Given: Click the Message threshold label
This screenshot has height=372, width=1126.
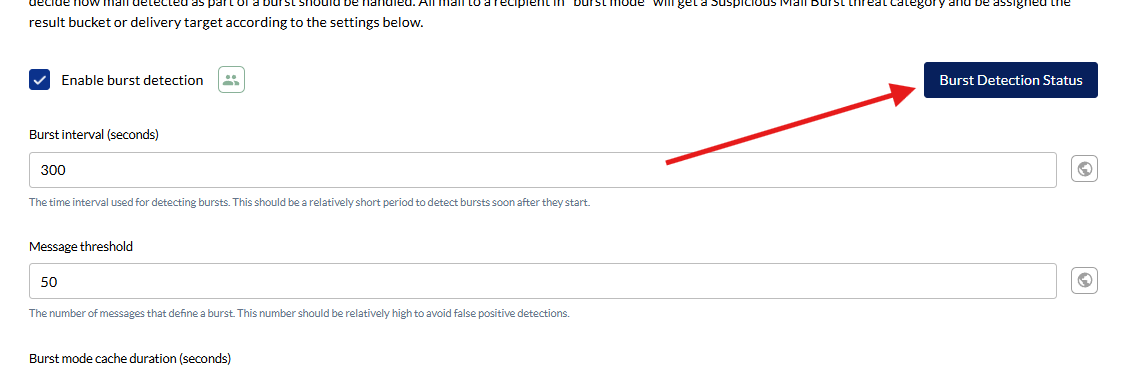Looking at the screenshot, I should pyautogui.click(x=81, y=246).
